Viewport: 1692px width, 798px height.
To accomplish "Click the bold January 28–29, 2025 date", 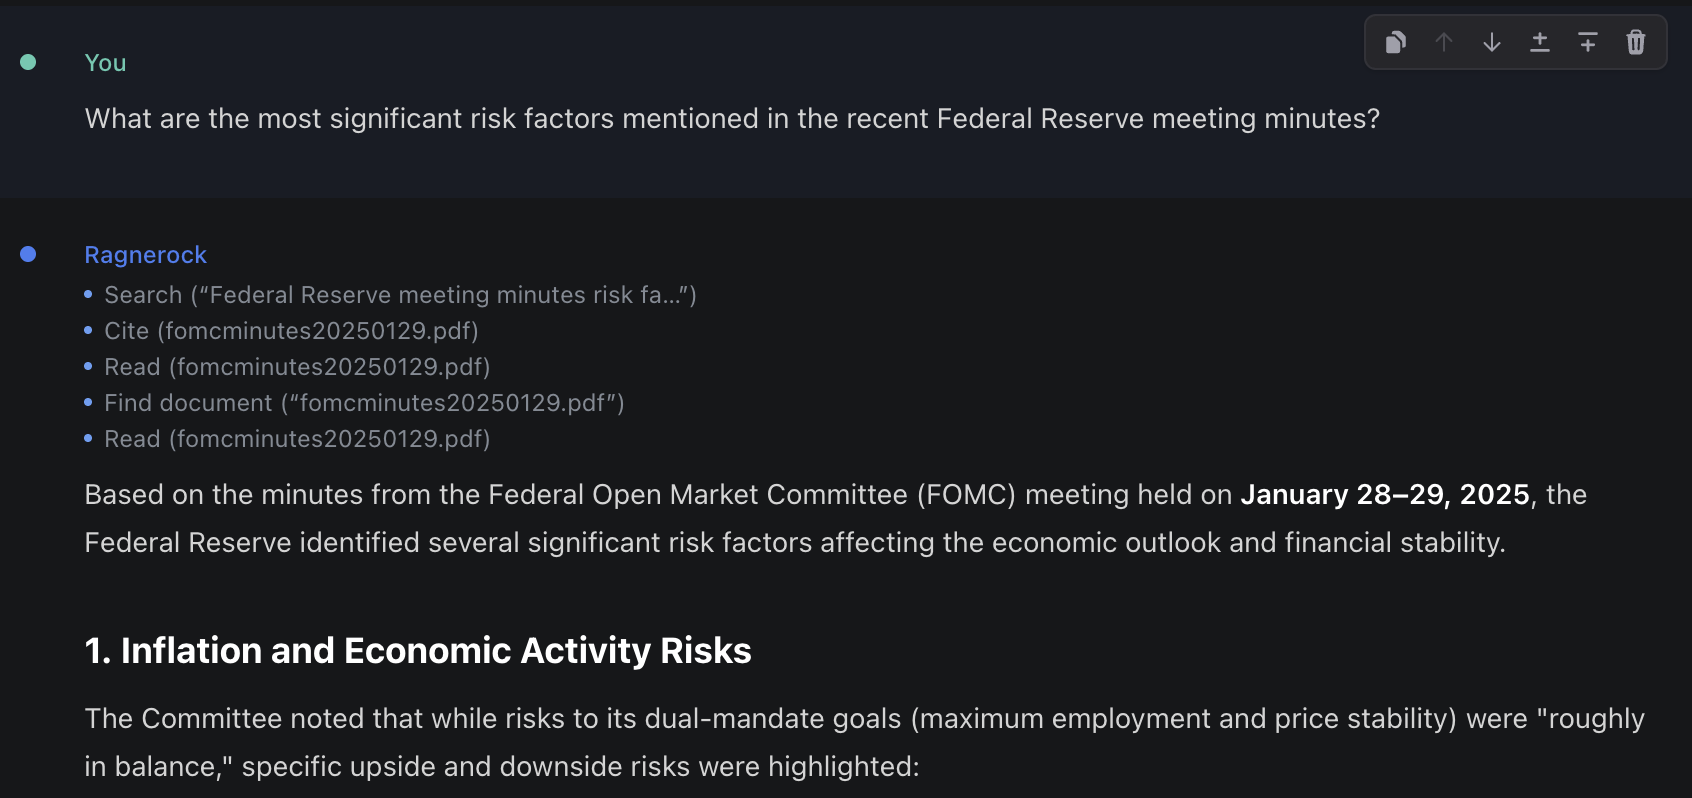I will click(x=1385, y=495).
